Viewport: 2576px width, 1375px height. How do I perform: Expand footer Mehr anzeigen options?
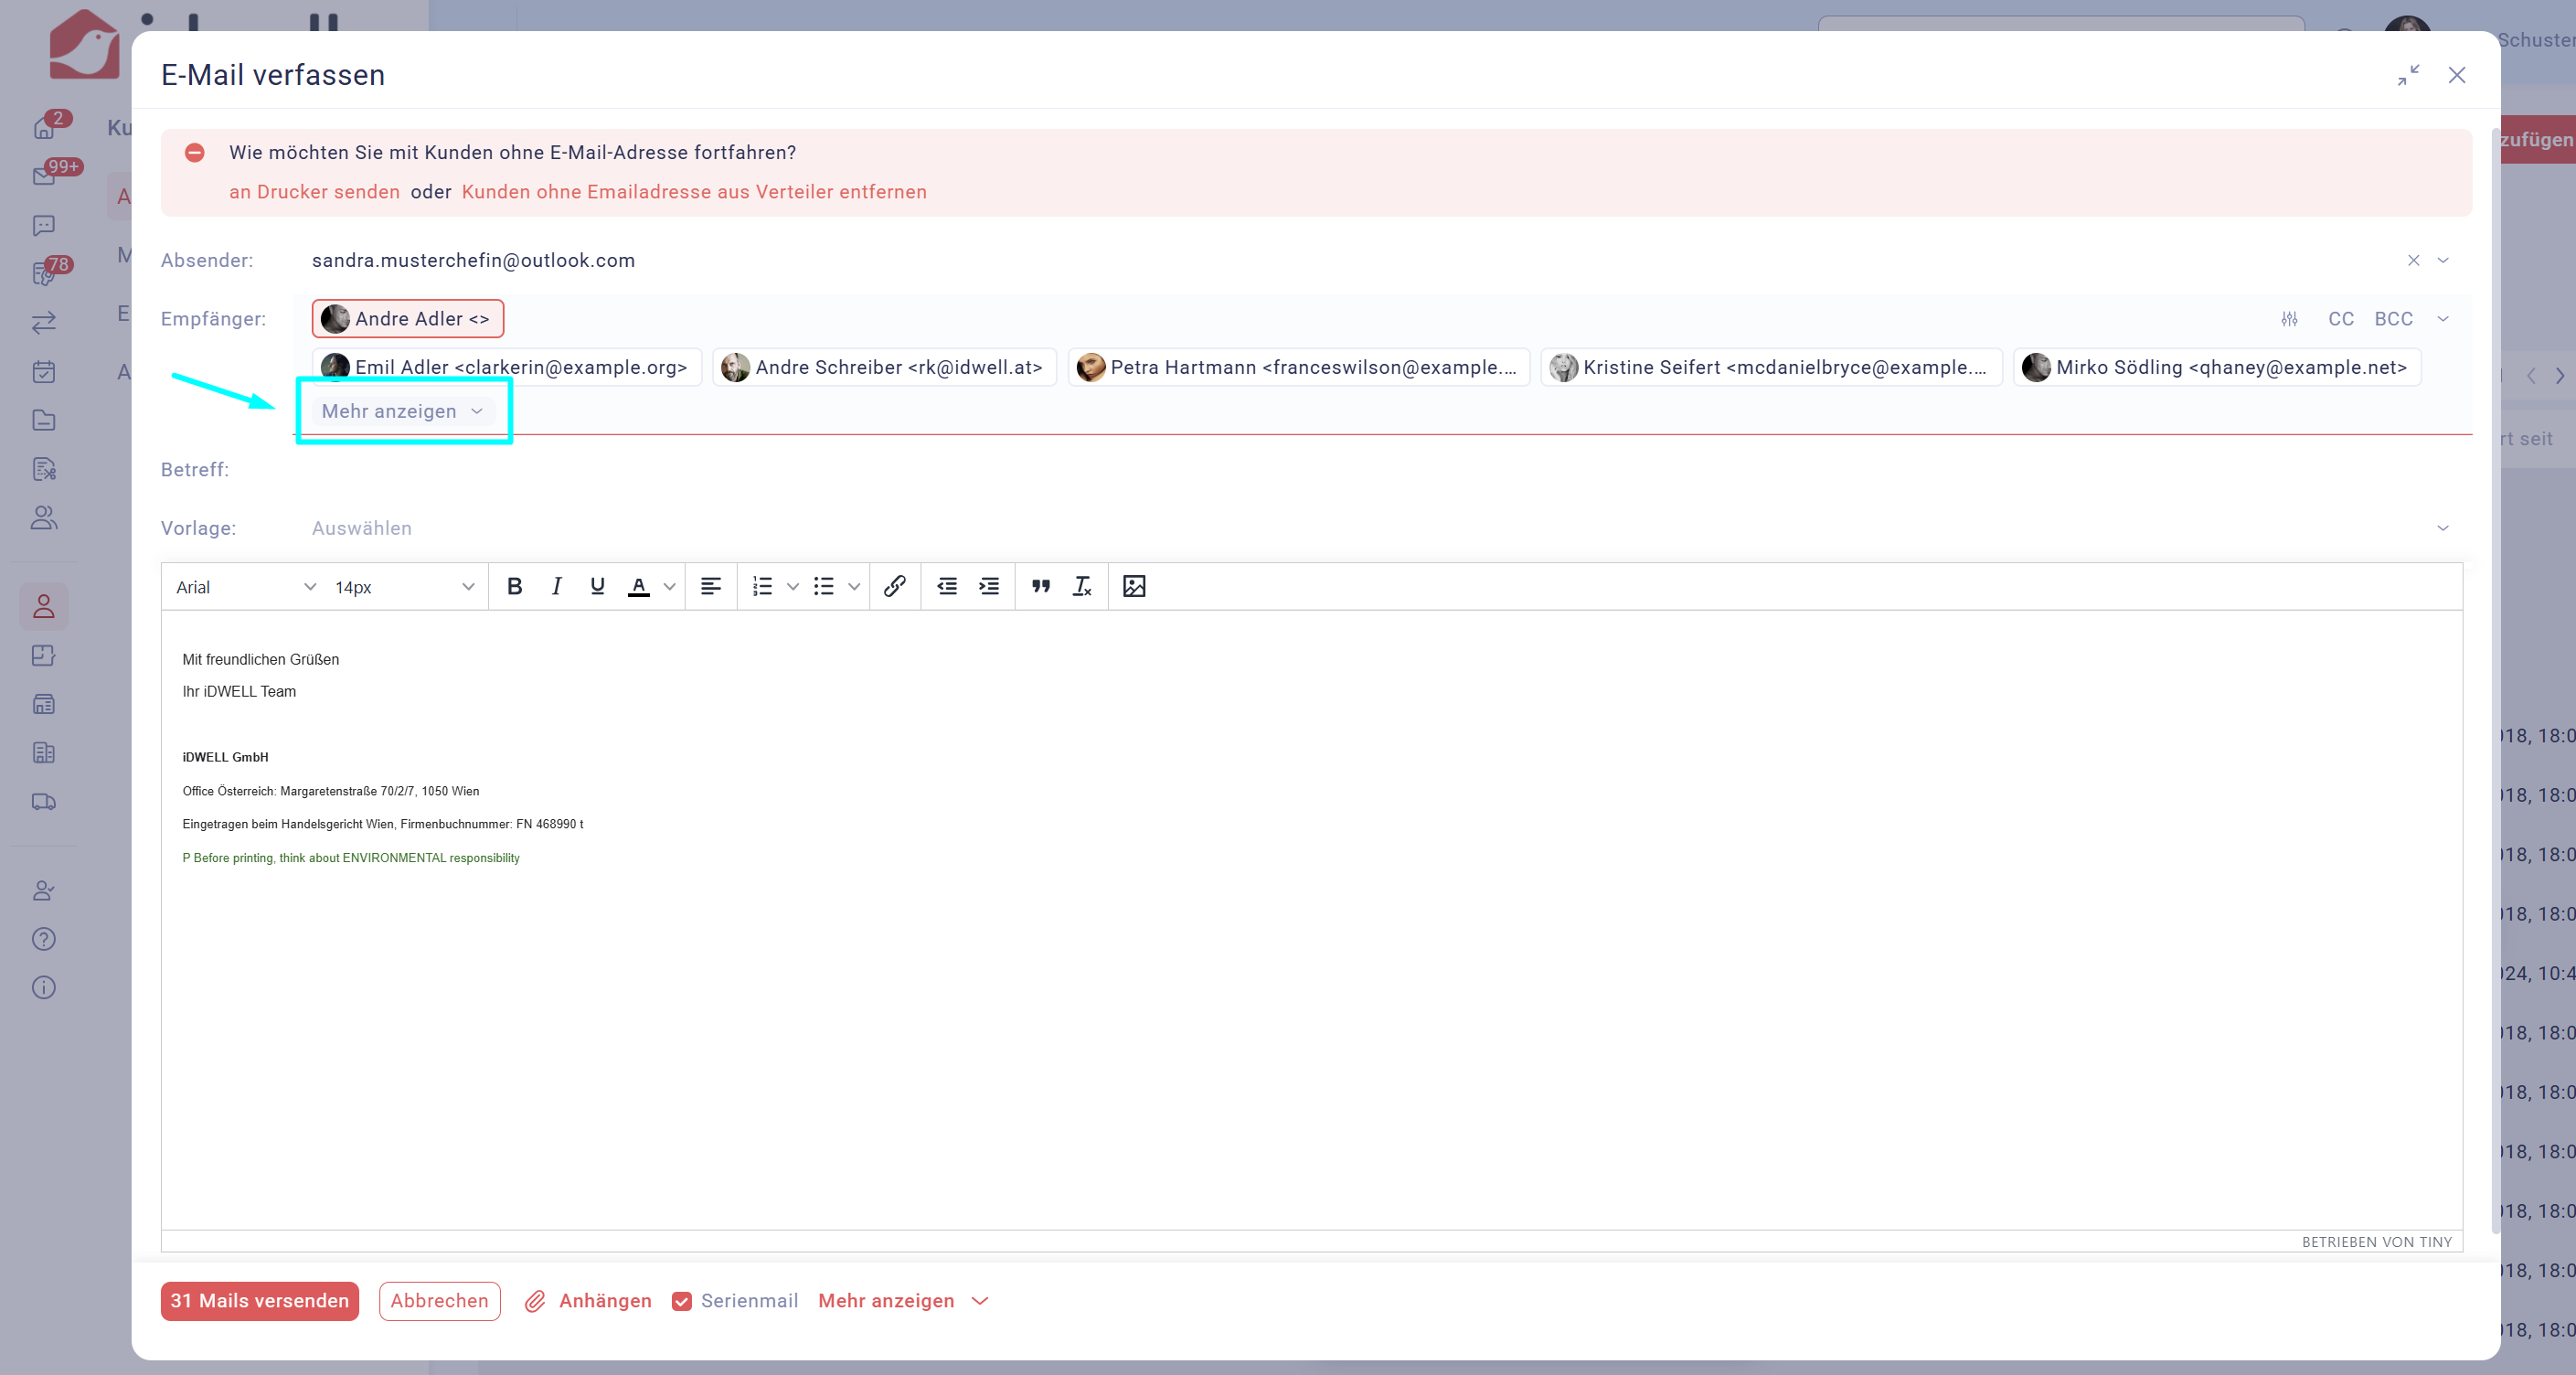(902, 1301)
